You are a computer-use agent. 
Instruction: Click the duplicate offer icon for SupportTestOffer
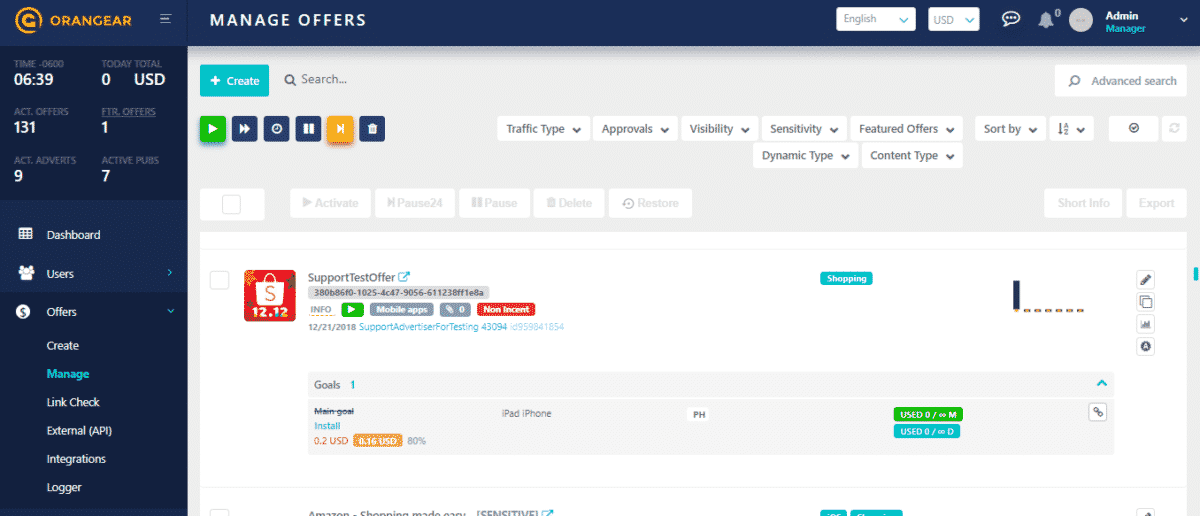tap(1146, 302)
